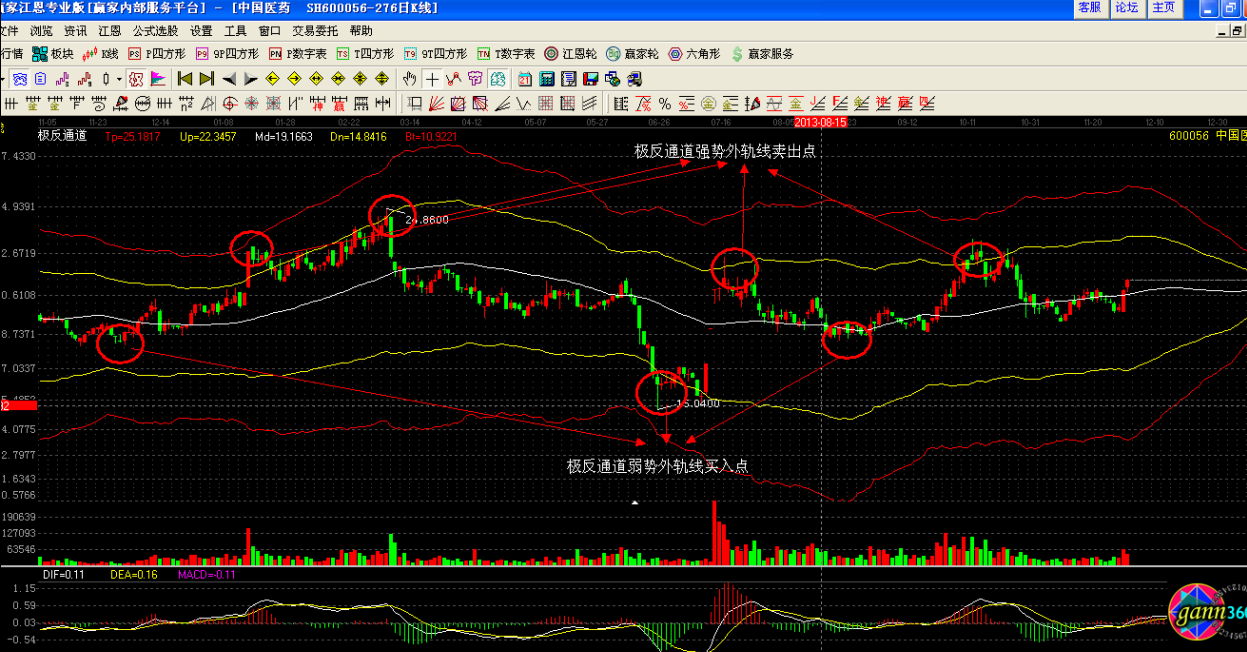Open dropdown arrow beside candlestick icon
The width and height of the screenshot is (1247, 652).
(x=119, y=79)
